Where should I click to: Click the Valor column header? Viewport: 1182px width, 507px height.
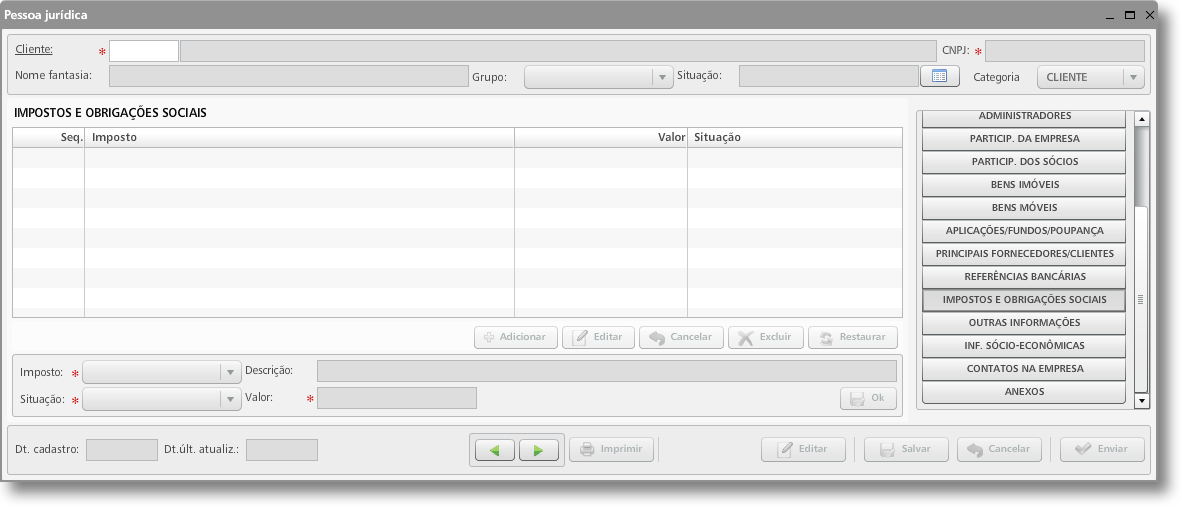pos(601,137)
